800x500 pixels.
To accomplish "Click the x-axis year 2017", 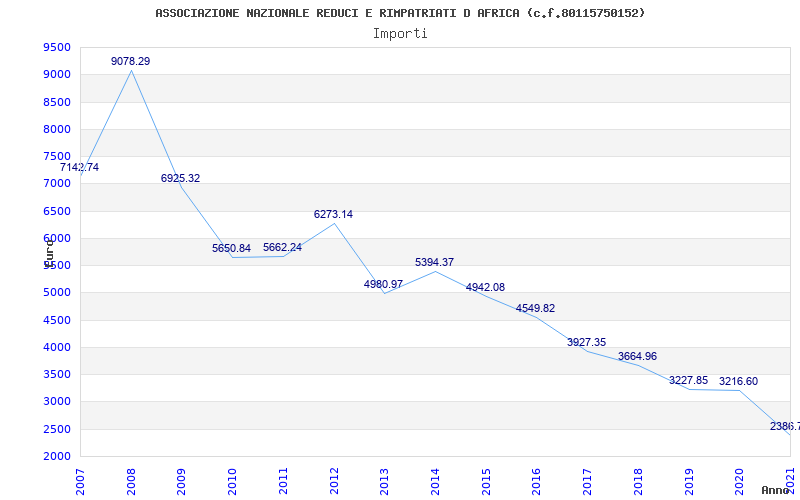I will 587,481.
